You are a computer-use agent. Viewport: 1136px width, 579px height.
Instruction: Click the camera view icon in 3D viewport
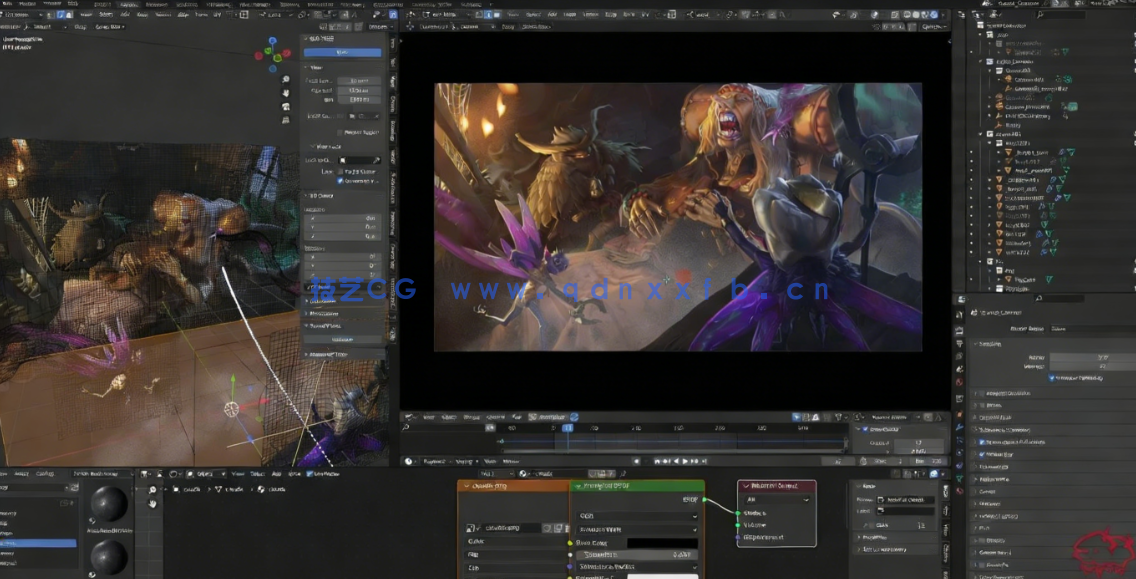[x=287, y=107]
